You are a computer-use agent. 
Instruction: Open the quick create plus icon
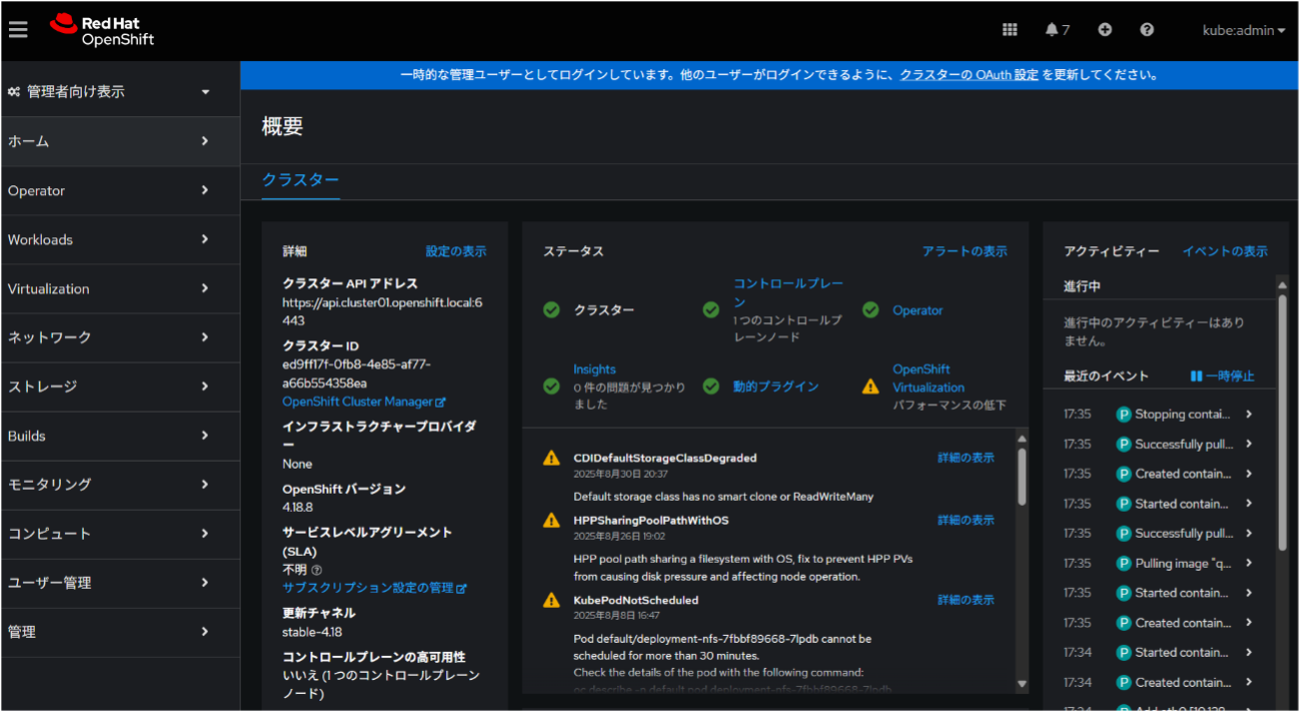pos(1105,29)
